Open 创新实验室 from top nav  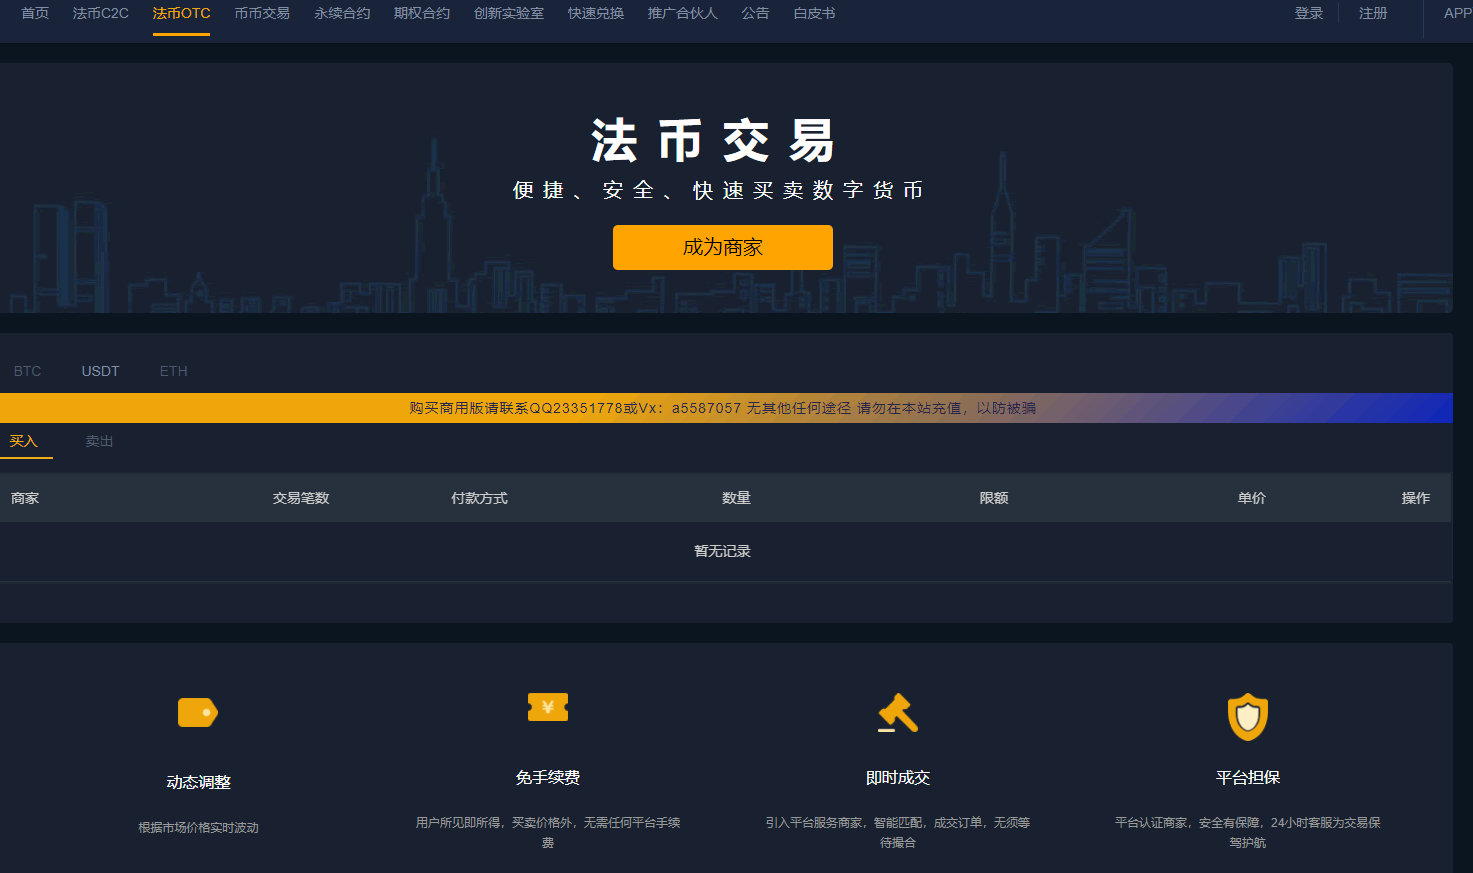pyautogui.click(x=509, y=14)
